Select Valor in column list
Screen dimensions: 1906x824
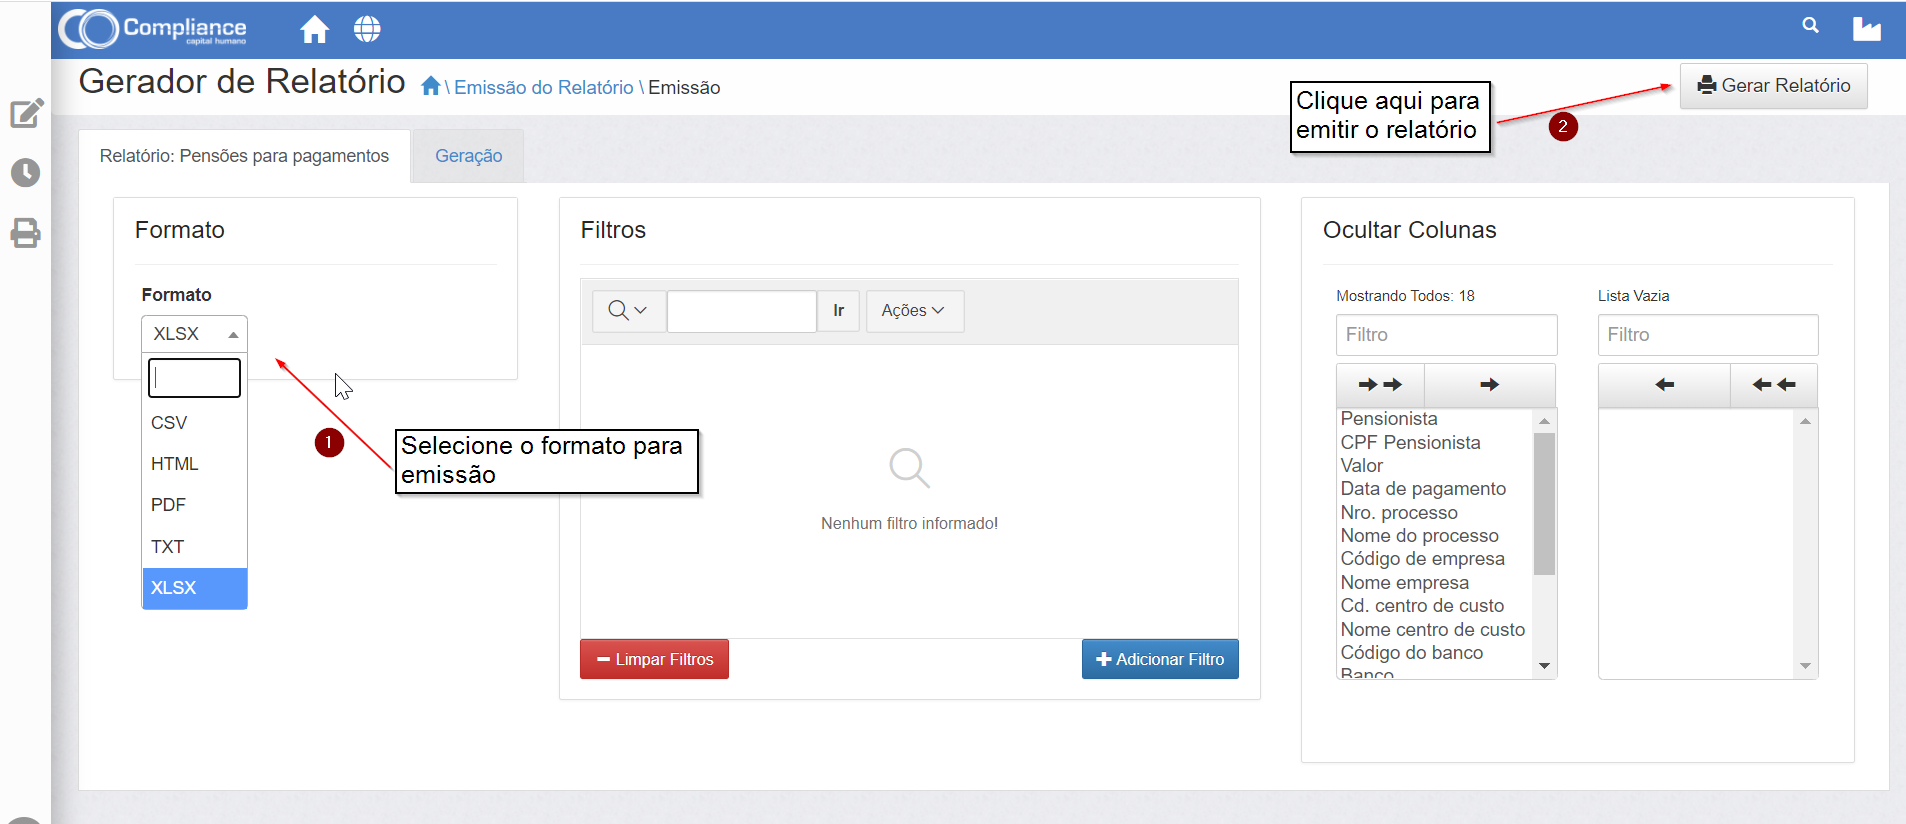click(1362, 466)
